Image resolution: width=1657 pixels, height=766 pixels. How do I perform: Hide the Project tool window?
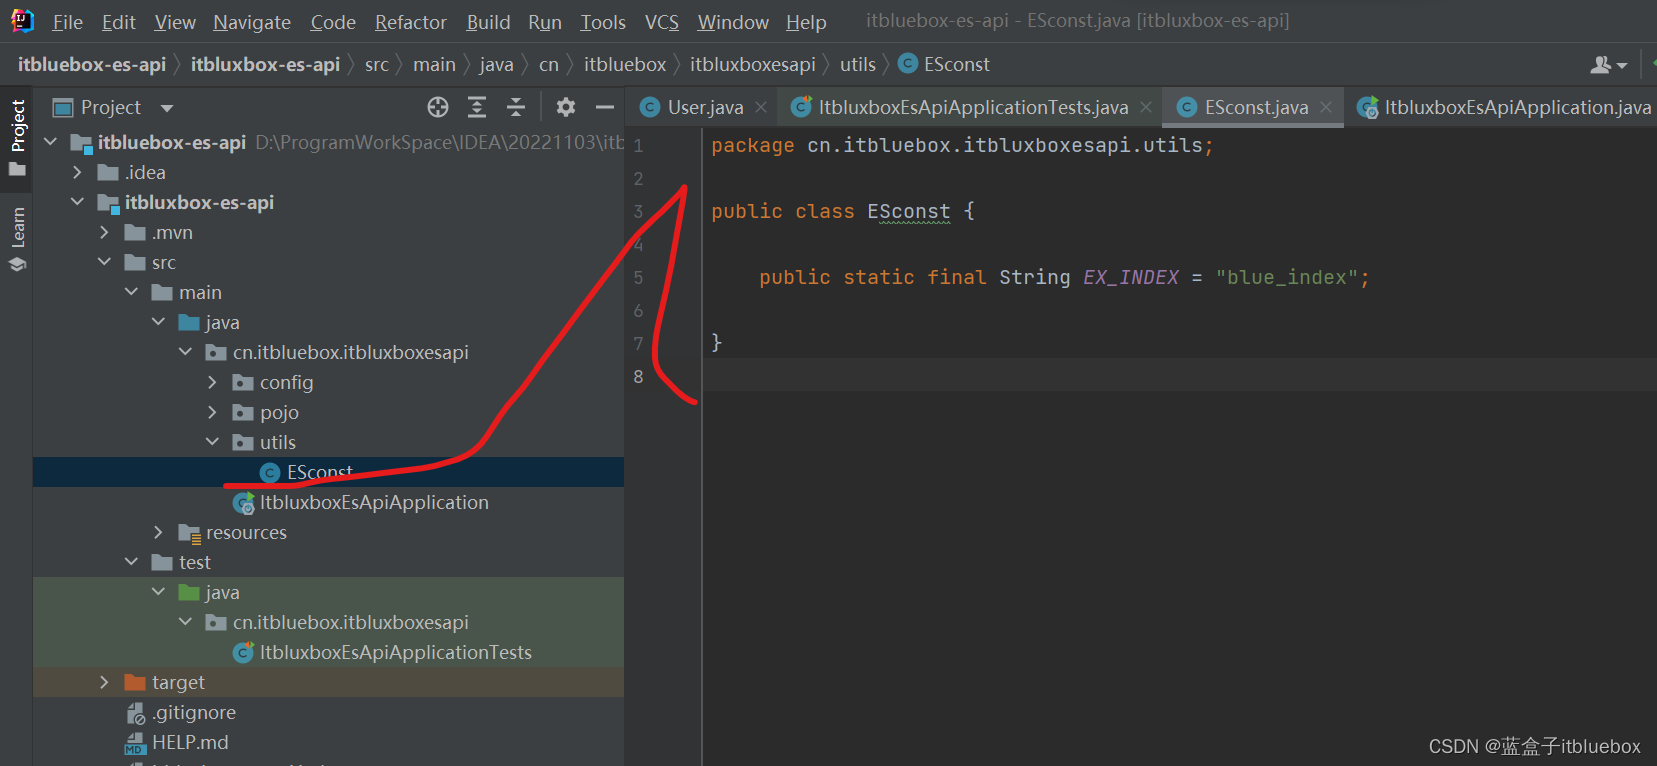click(605, 107)
